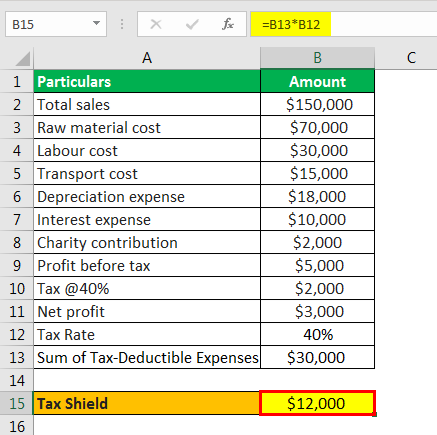Select column A header
The width and height of the screenshot is (437, 435).
[147, 58]
